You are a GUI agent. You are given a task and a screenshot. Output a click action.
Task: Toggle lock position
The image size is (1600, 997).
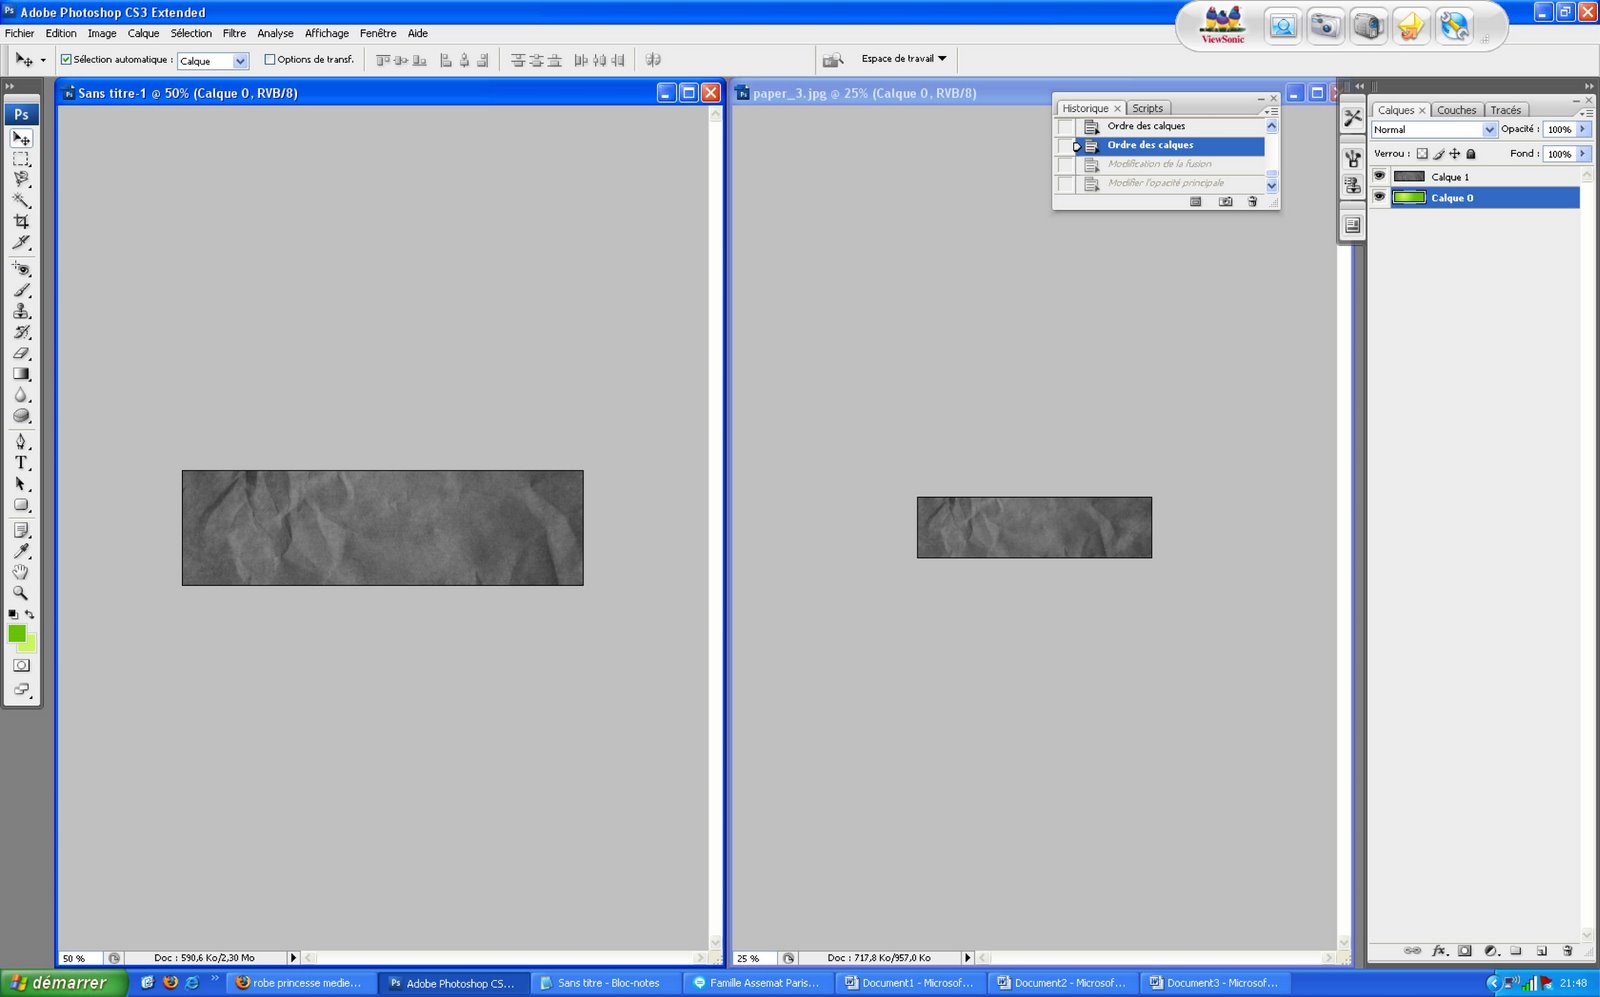pyautogui.click(x=1455, y=154)
